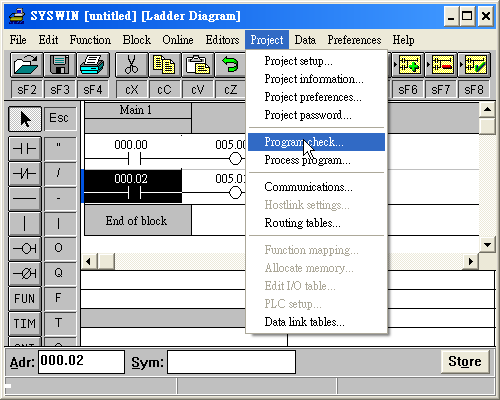Click the T shortcut key button

[x=59, y=323]
